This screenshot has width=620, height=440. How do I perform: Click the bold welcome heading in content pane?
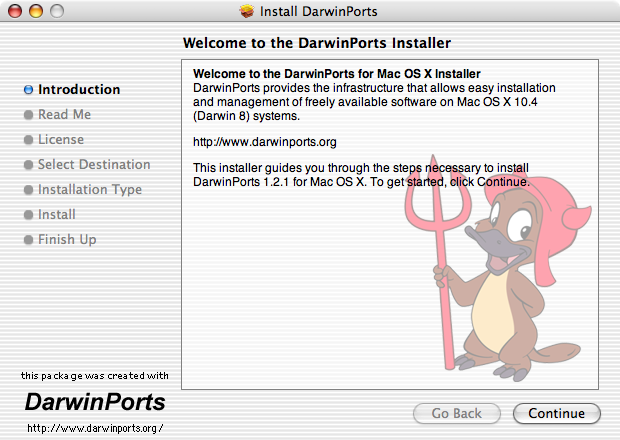pyautogui.click(x=336, y=74)
